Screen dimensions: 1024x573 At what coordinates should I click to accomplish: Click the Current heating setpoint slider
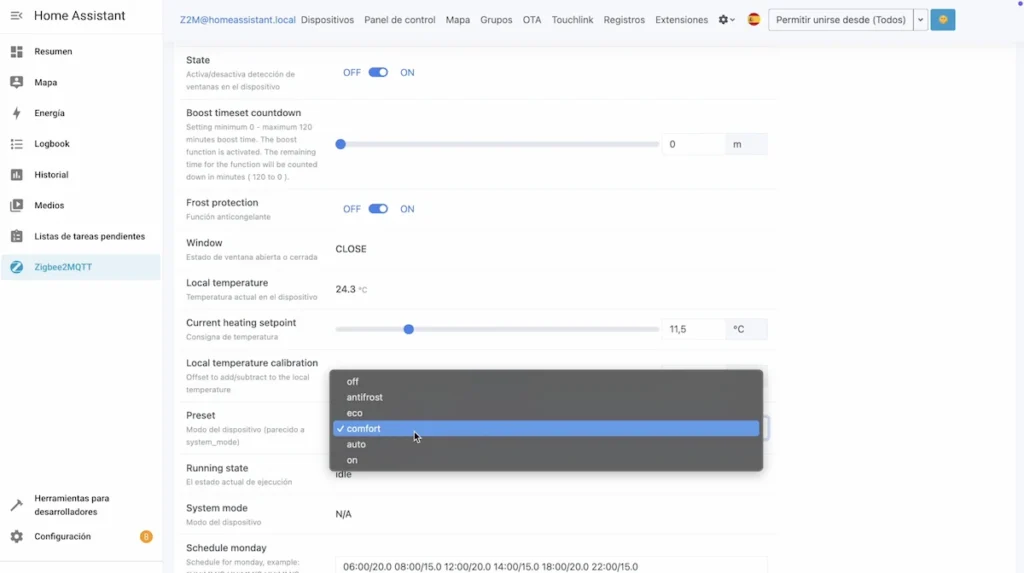click(497, 329)
